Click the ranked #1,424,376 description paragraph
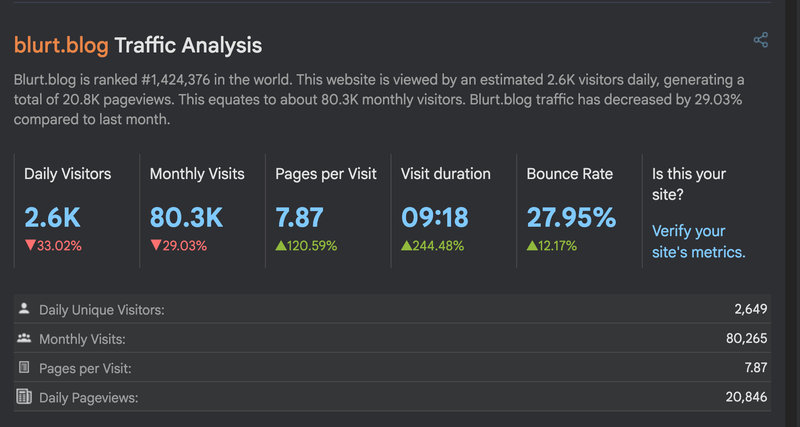The width and height of the screenshot is (800, 427). click(x=379, y=100)
